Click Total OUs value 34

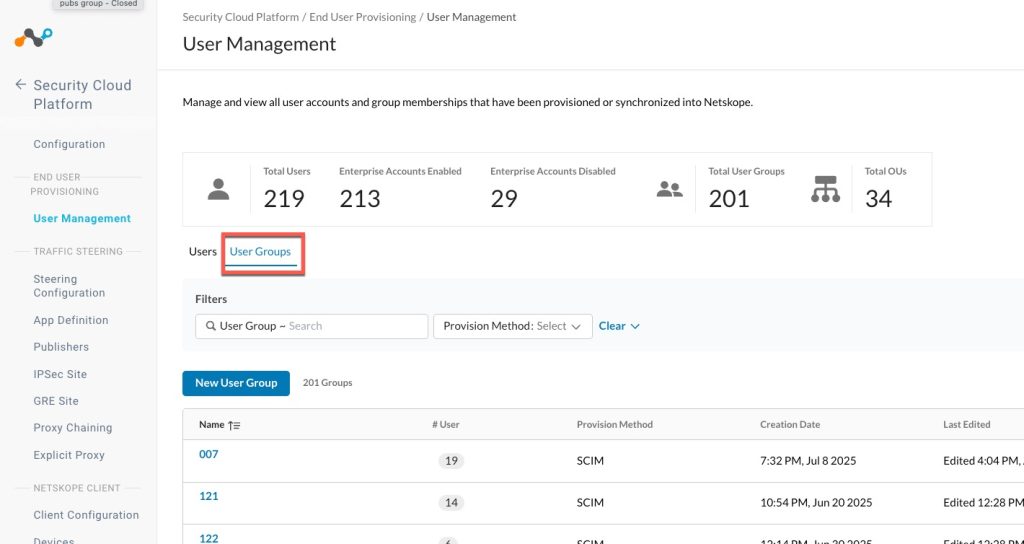[x=878, y=199]
